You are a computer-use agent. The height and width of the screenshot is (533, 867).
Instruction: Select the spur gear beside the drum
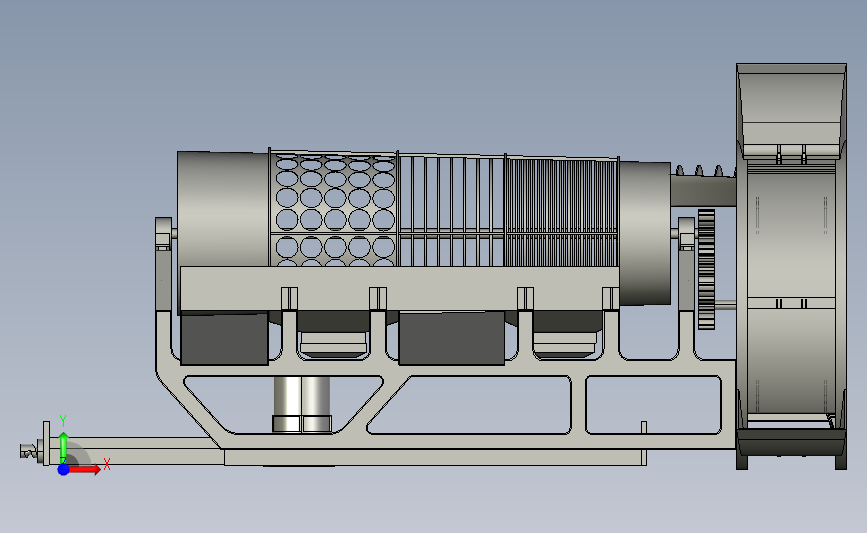tap(706, 269)
